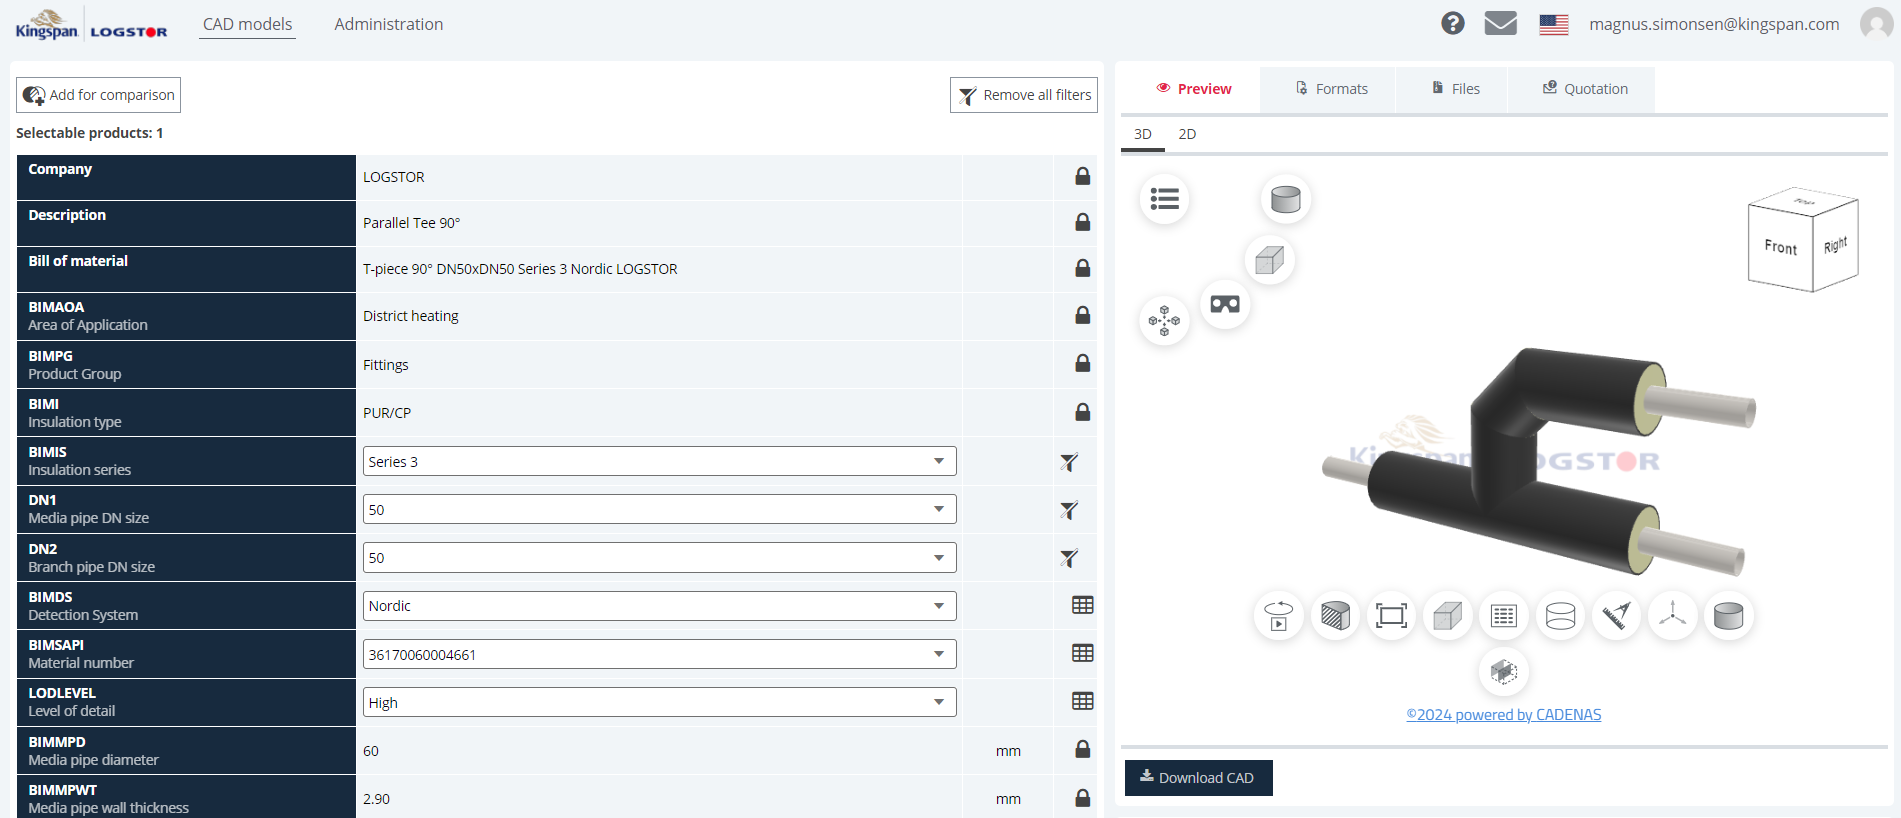Select the T-piece 90° DN50xDN50 text

point(520,269)
